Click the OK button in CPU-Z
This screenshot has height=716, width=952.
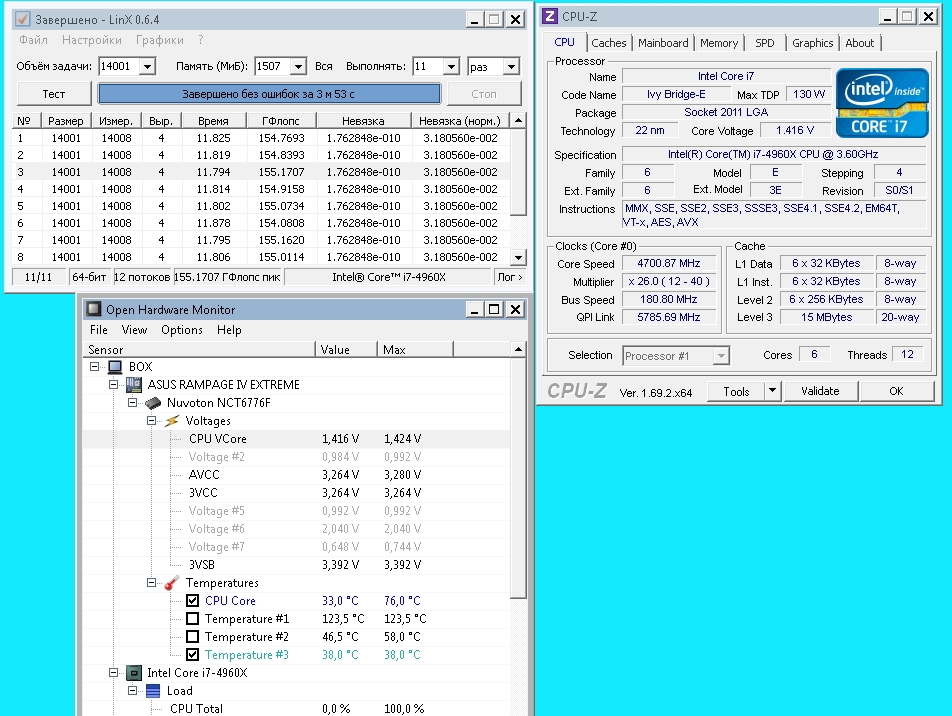(896, 391)
